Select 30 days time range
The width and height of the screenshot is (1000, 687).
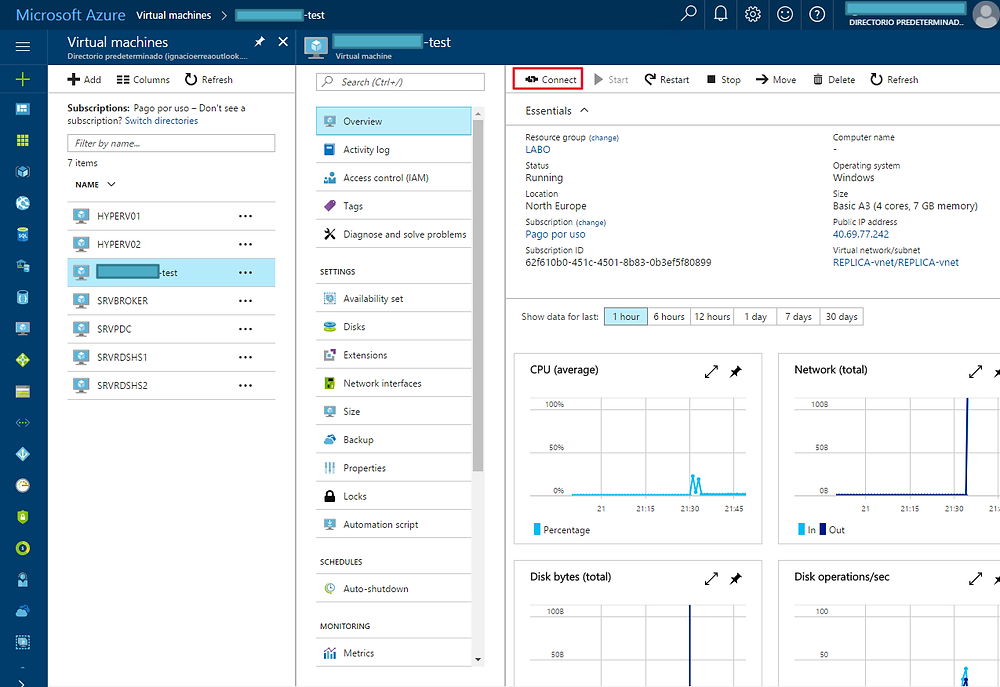pyautogui.click(x=842, y=316)
